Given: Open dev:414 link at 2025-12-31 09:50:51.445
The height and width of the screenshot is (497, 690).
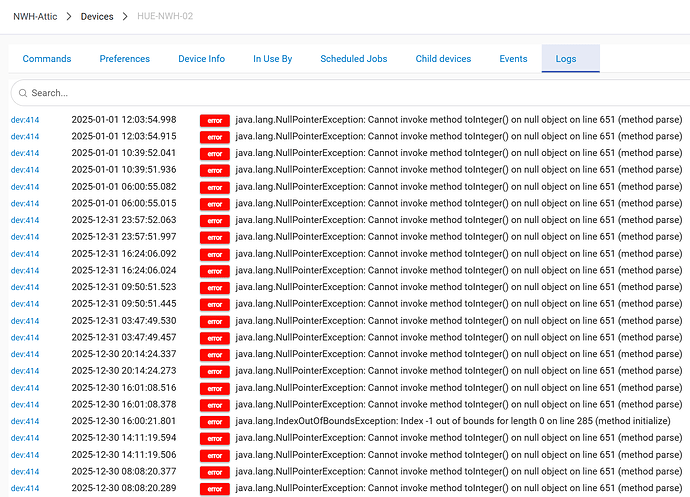Looking at the screenshot, I should [x=25, y=304].
